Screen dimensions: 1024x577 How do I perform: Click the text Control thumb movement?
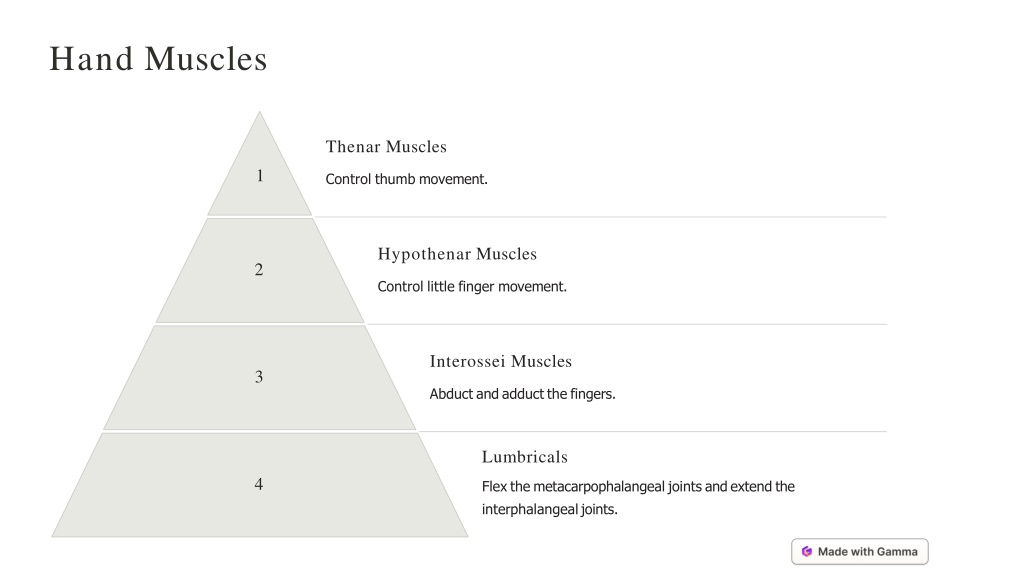(406, 179)
